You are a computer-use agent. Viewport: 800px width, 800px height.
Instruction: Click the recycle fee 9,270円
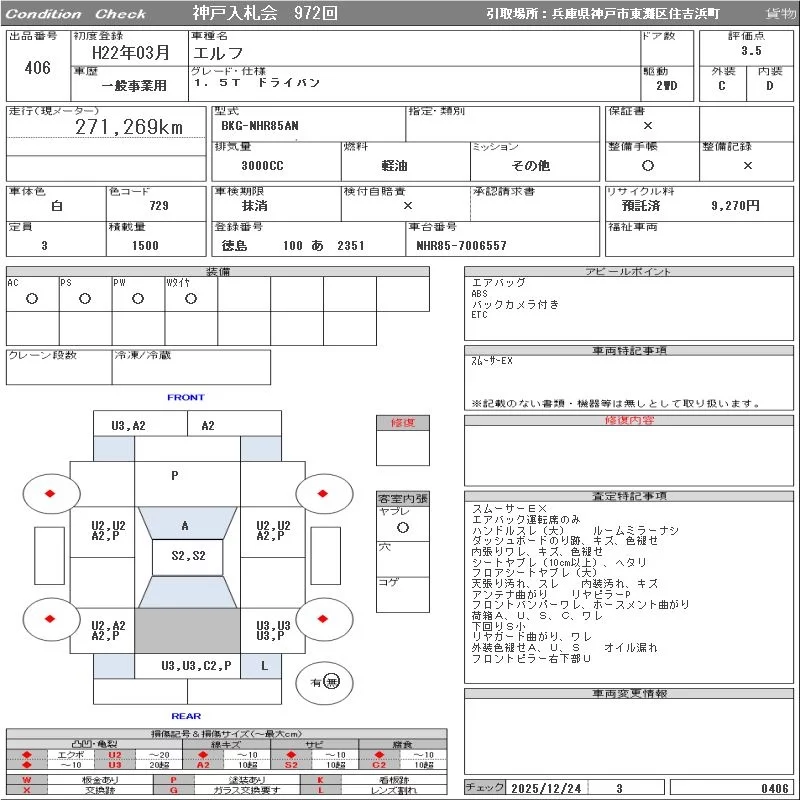pyautogui.click(x=735, y=206)
